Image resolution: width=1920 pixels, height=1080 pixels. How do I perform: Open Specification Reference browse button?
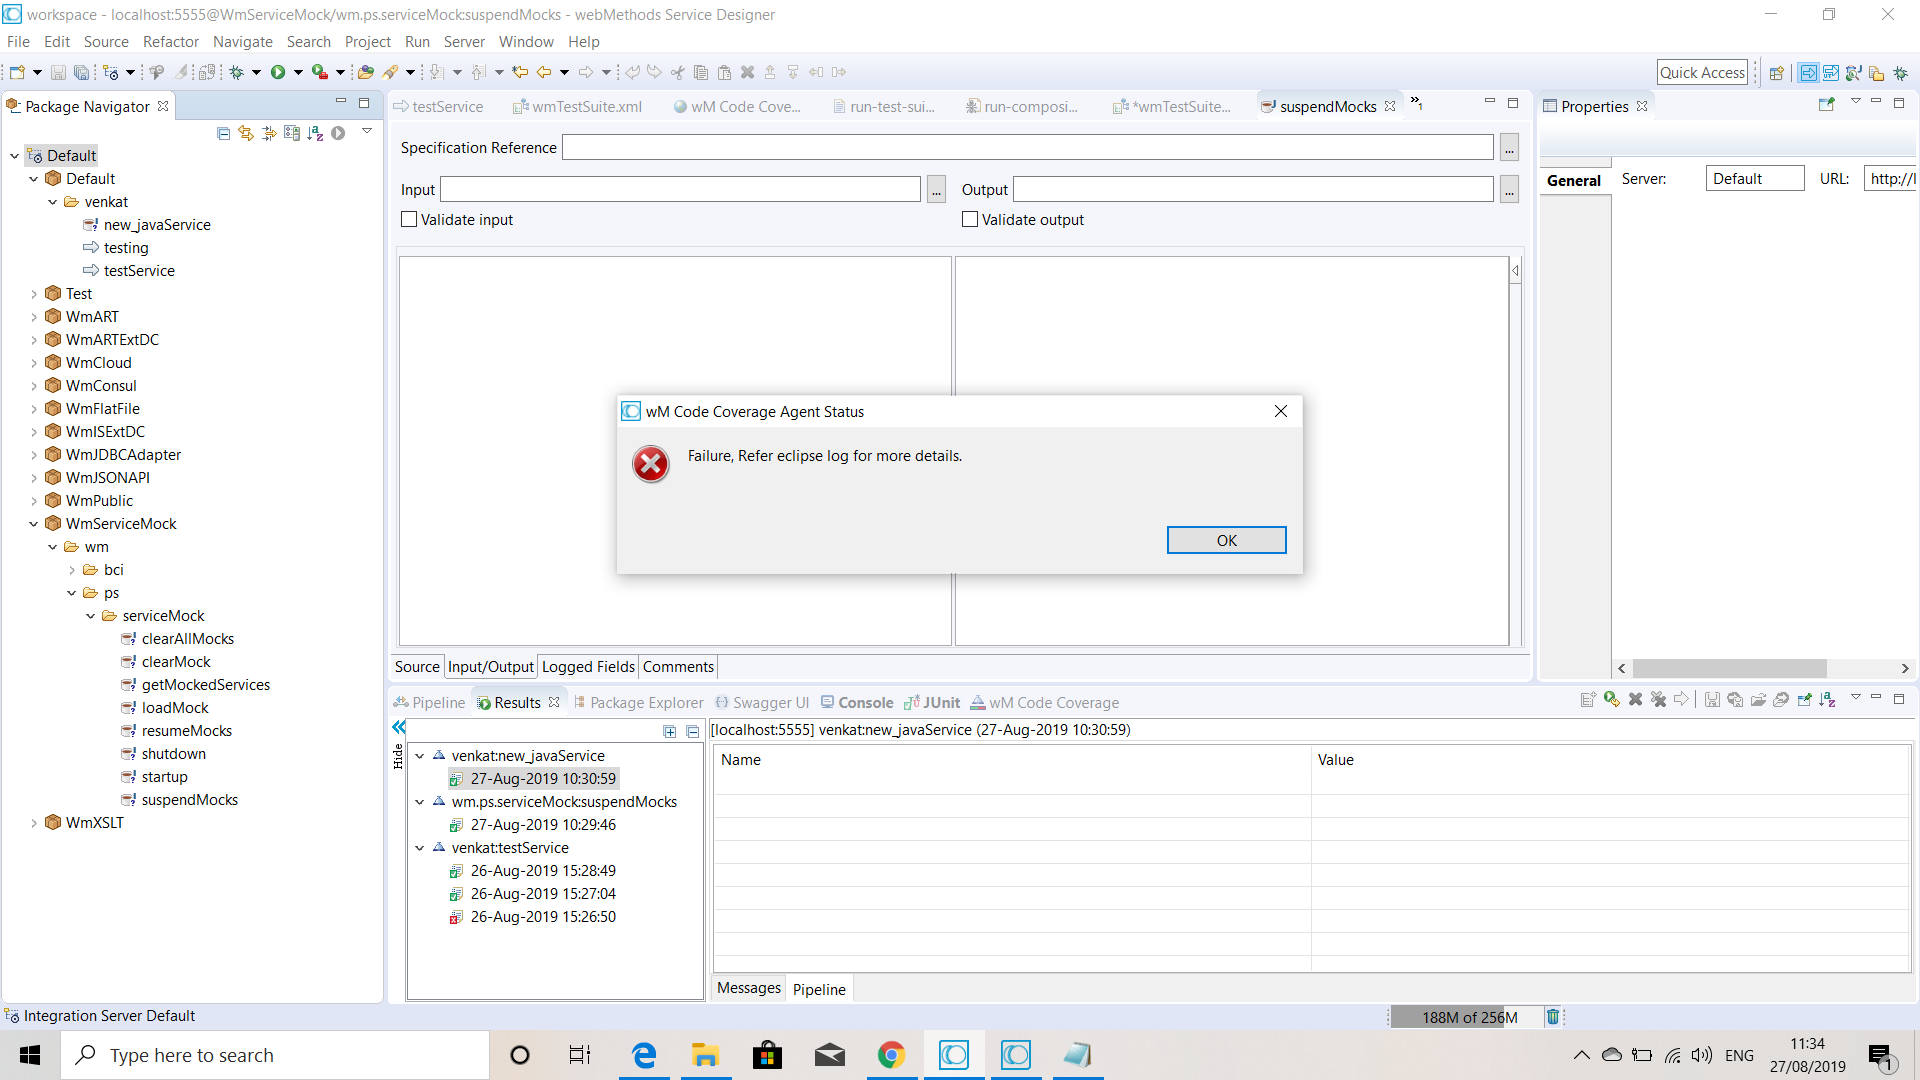point(1509,147)
